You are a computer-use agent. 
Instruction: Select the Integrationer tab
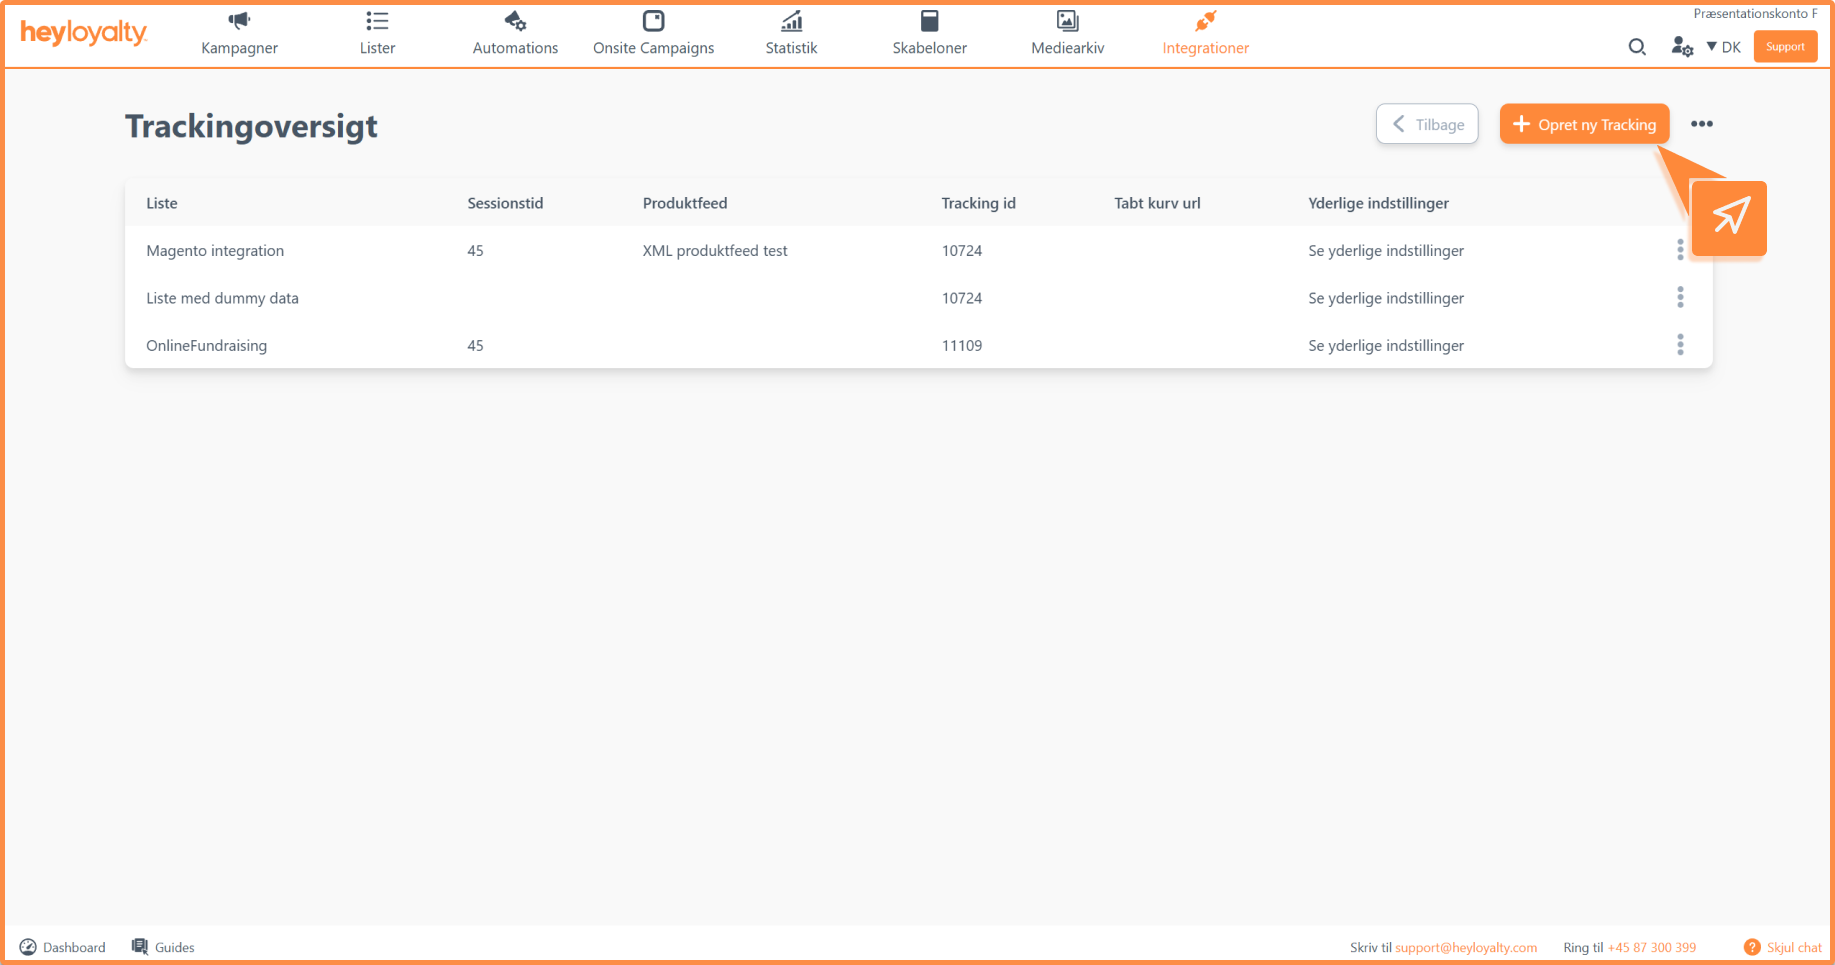[1205, 33]
